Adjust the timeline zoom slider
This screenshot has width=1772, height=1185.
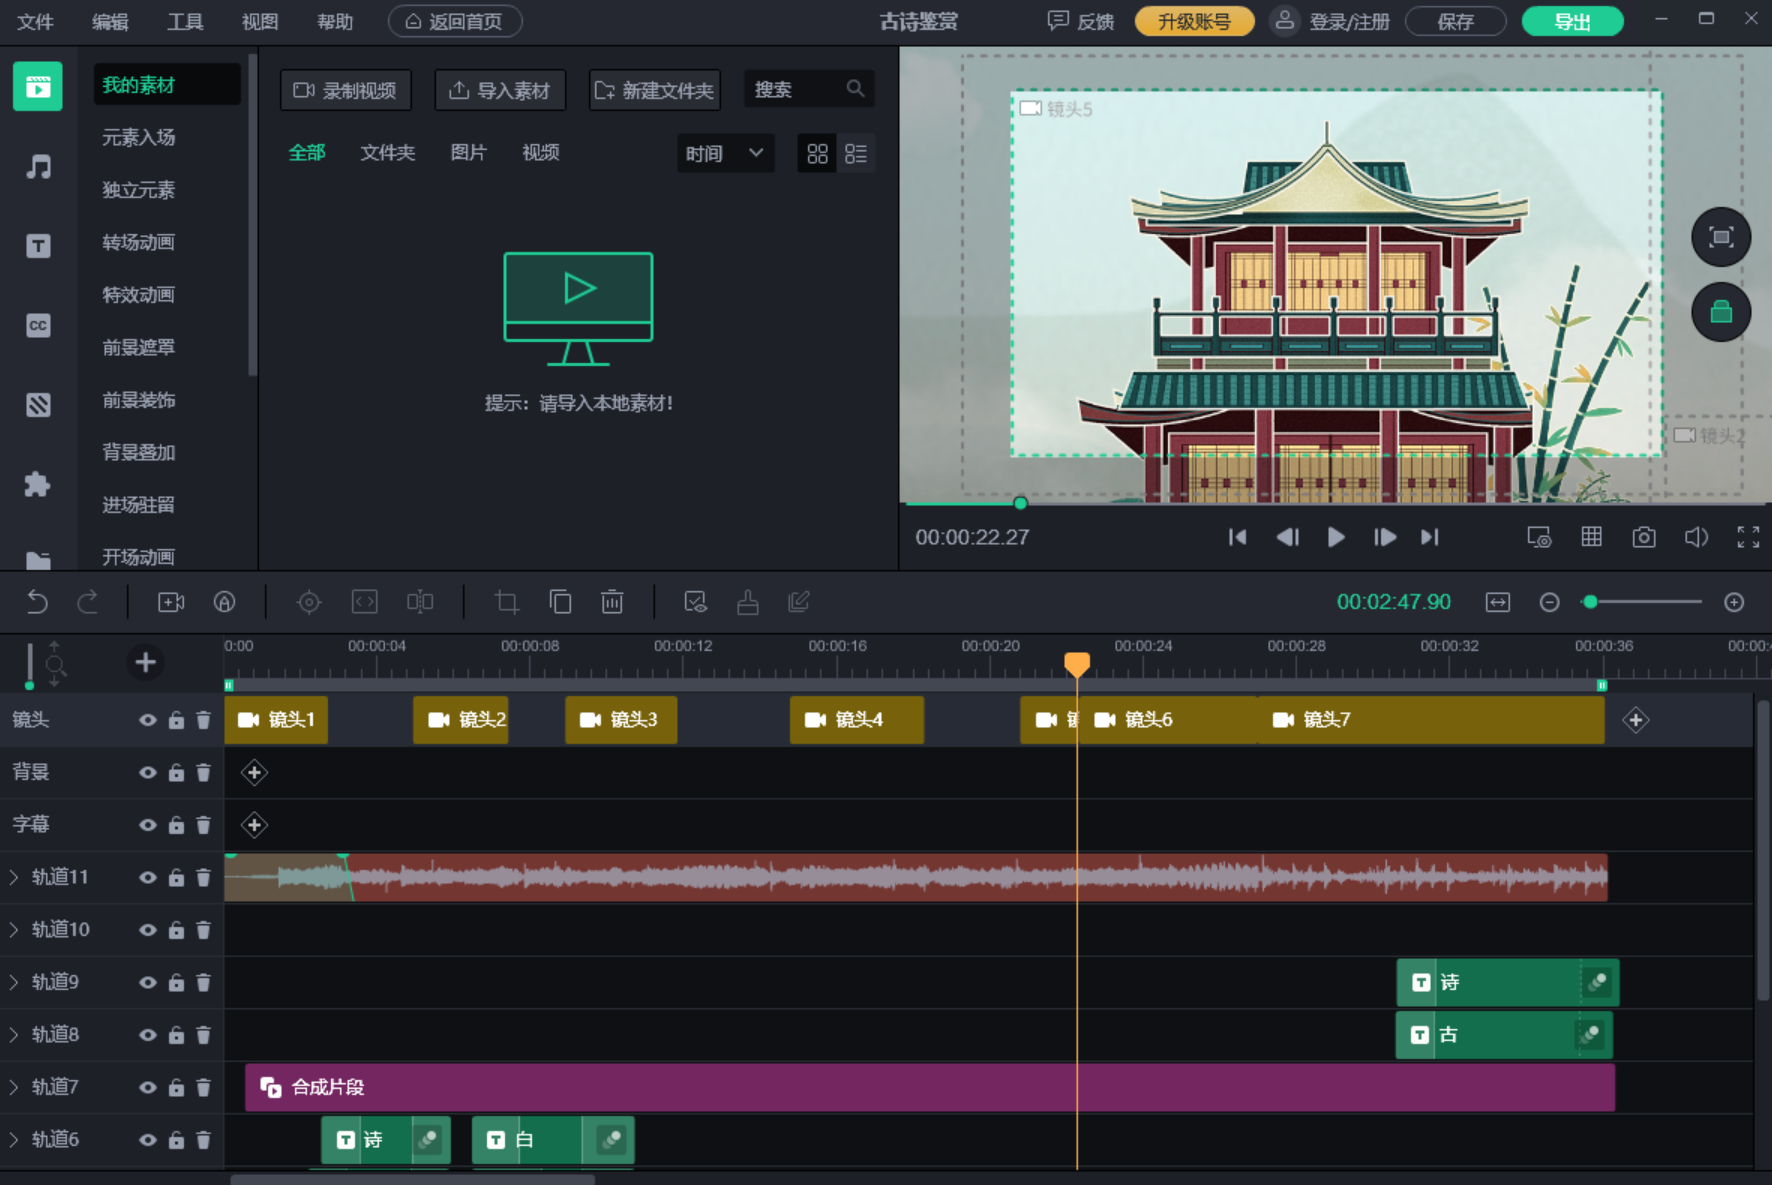click(x=1592, y=602)
